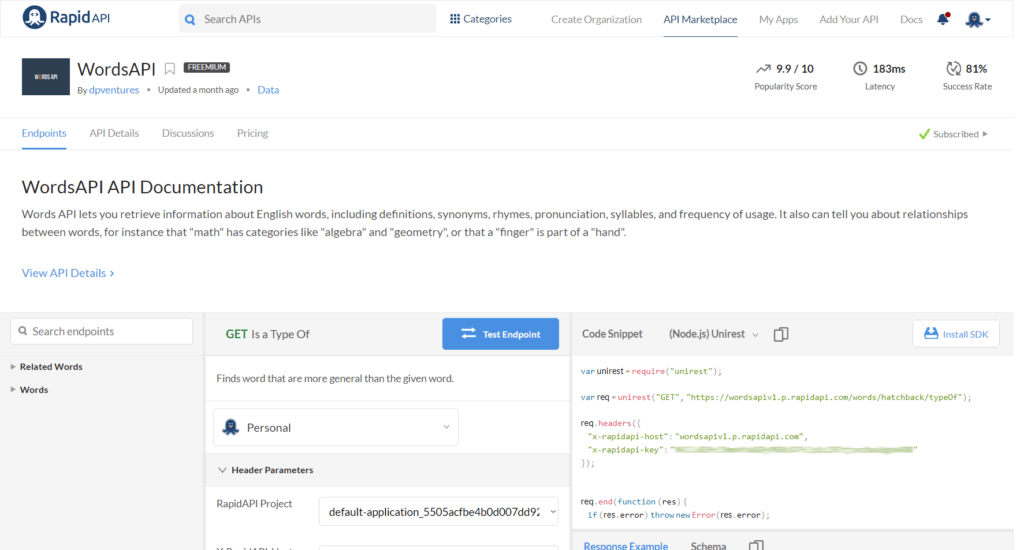Switch to the API Details tab

114,133
